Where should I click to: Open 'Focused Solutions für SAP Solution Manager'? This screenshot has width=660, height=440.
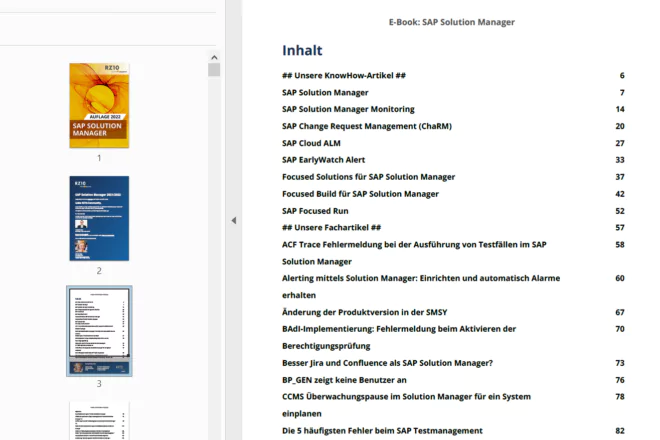click(368, 177)
